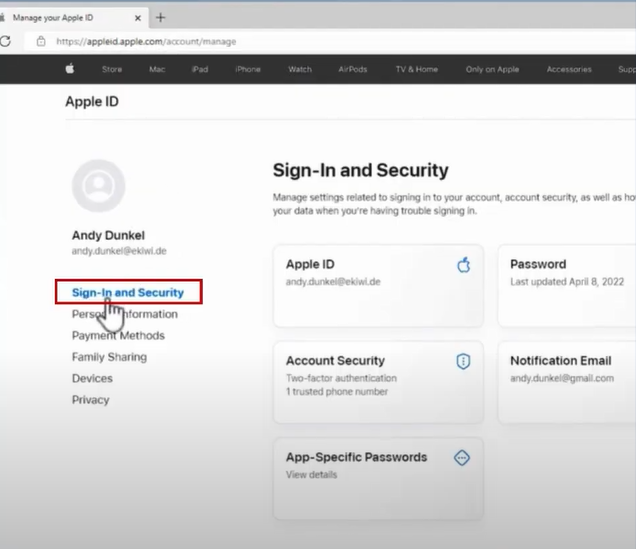Open Only on Apple menu
Screen dimensions: 636x549
pos(492,69)
